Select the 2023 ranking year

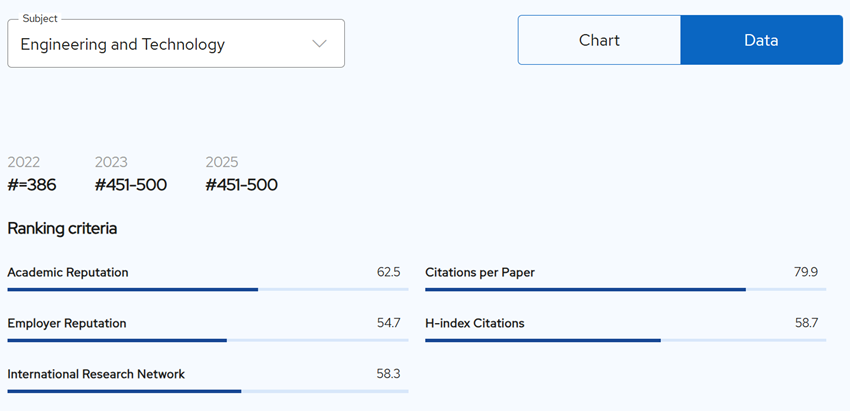point(111,162)
